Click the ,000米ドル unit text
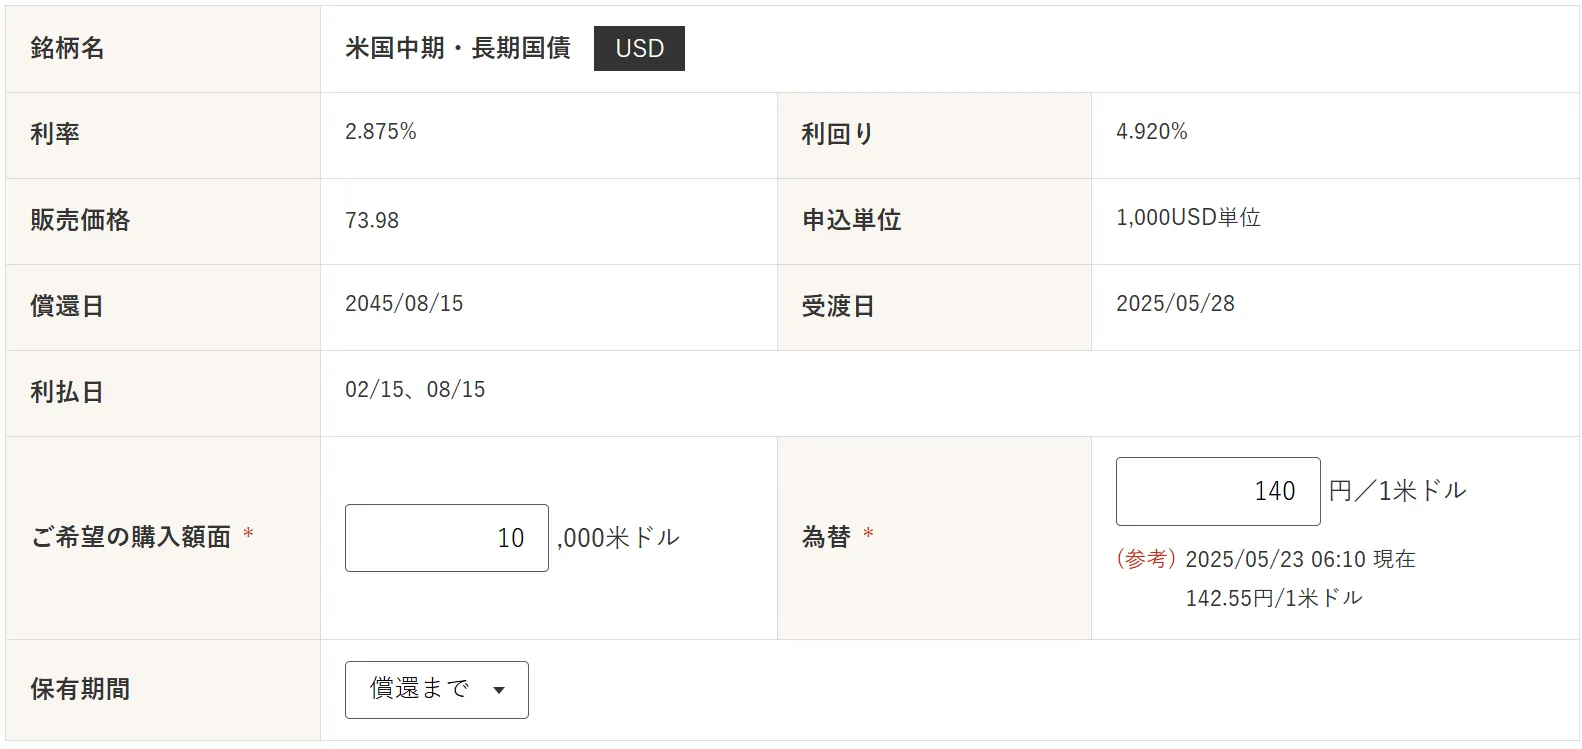The image size is (1582, 749). (618, 538)
